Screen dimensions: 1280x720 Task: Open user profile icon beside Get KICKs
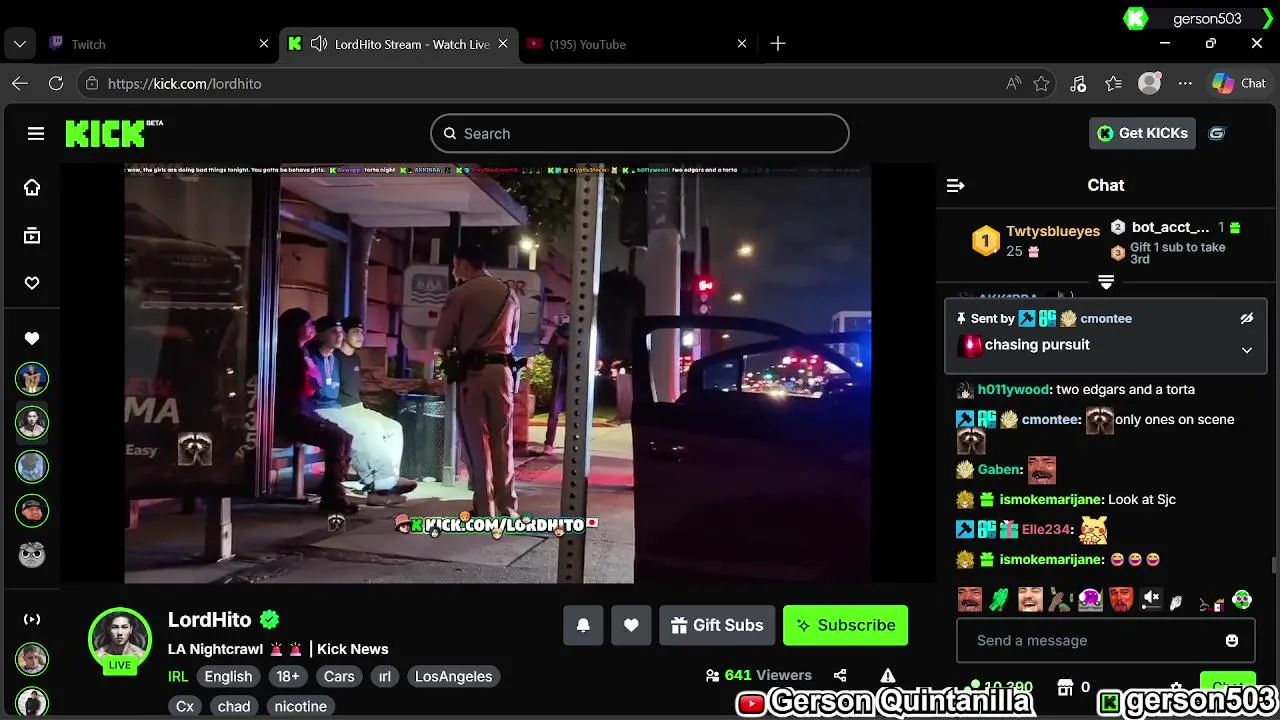click(1217, 133)
